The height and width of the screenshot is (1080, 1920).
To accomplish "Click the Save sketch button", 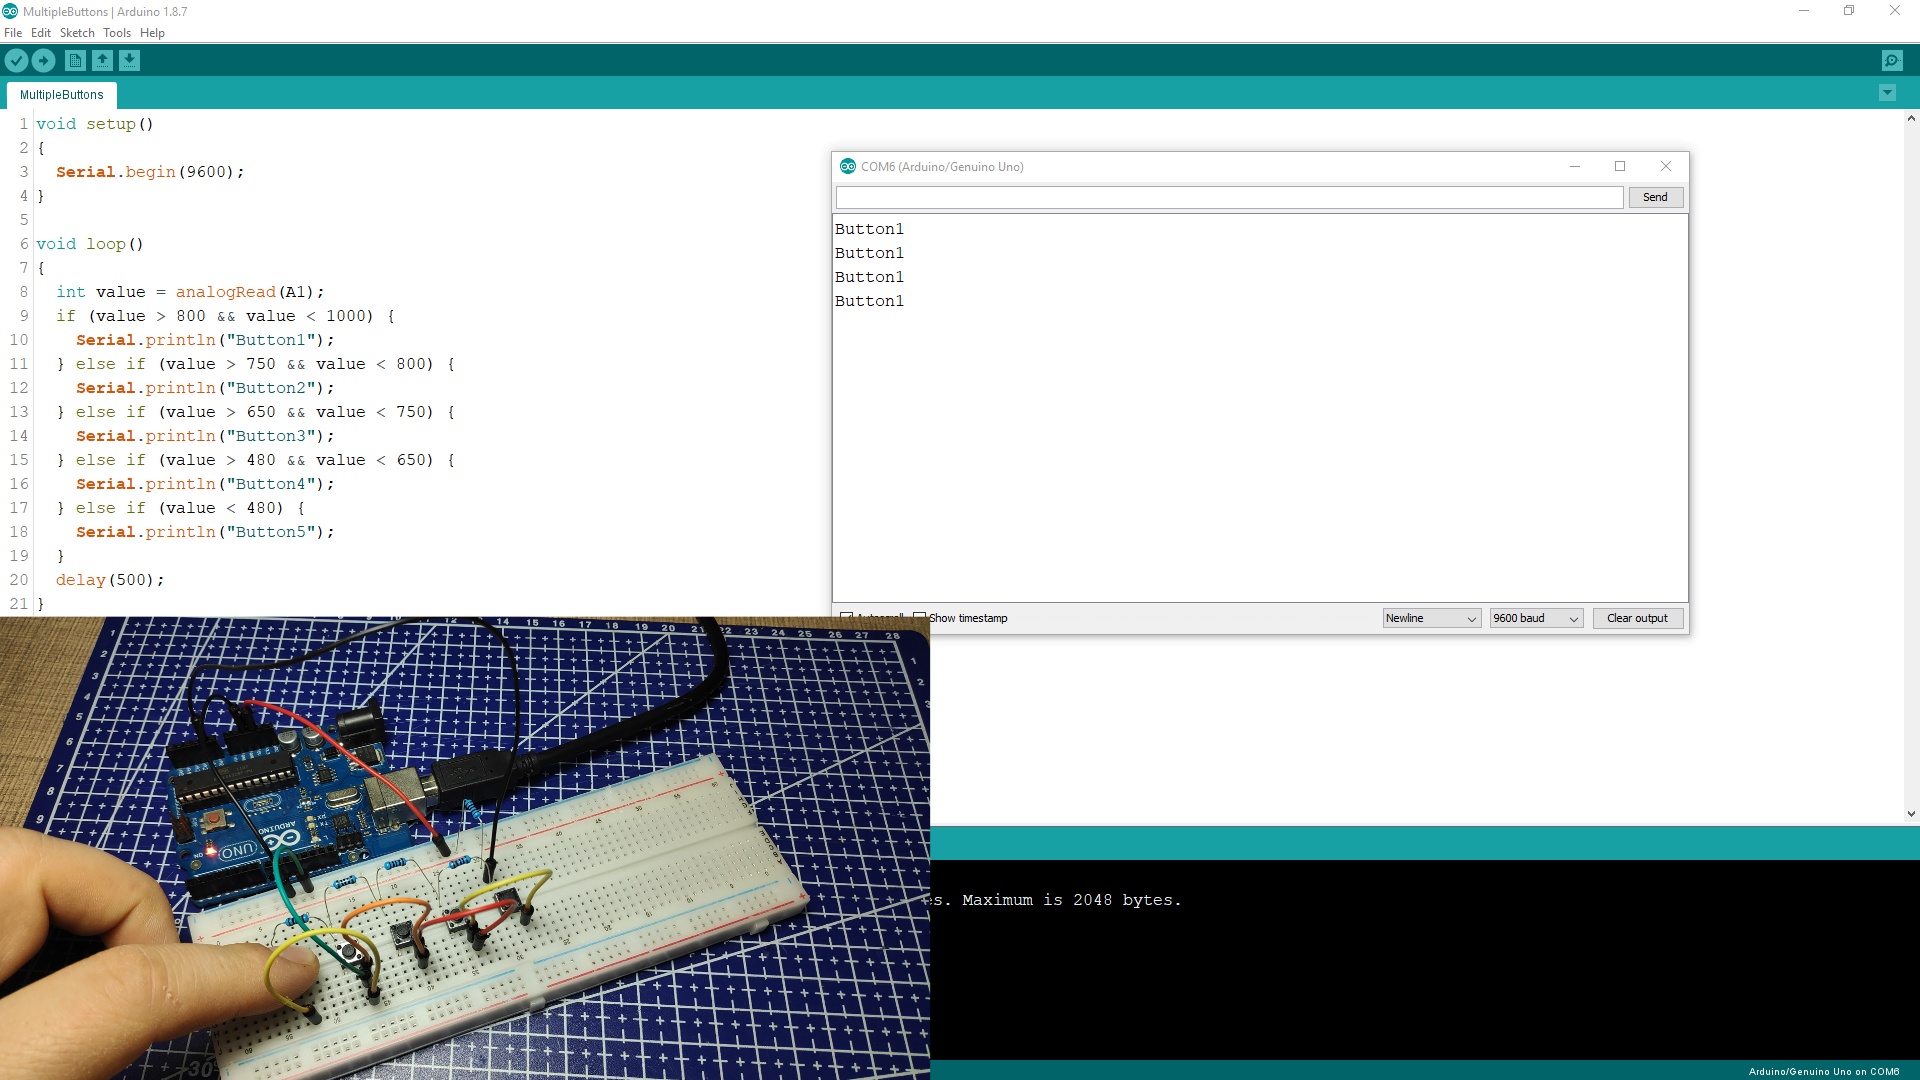I will pyautogui.click(x=129, y=59).
